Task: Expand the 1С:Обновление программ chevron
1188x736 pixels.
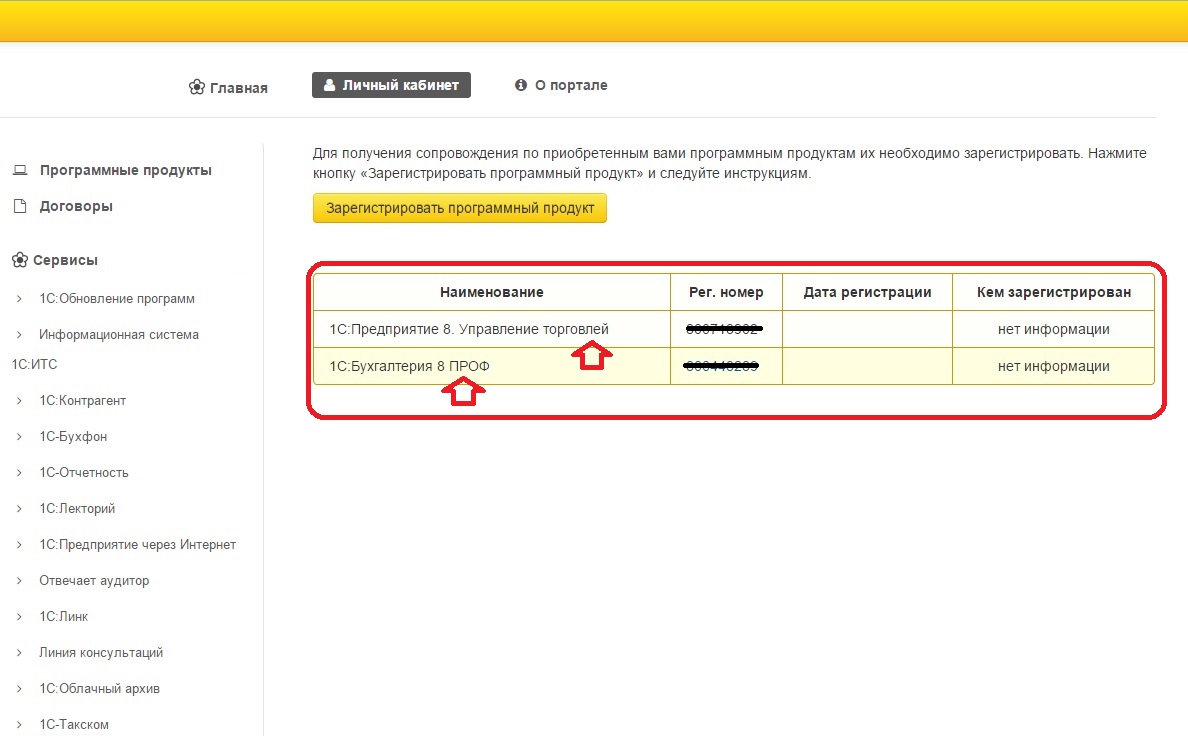Action: (19, 299)
